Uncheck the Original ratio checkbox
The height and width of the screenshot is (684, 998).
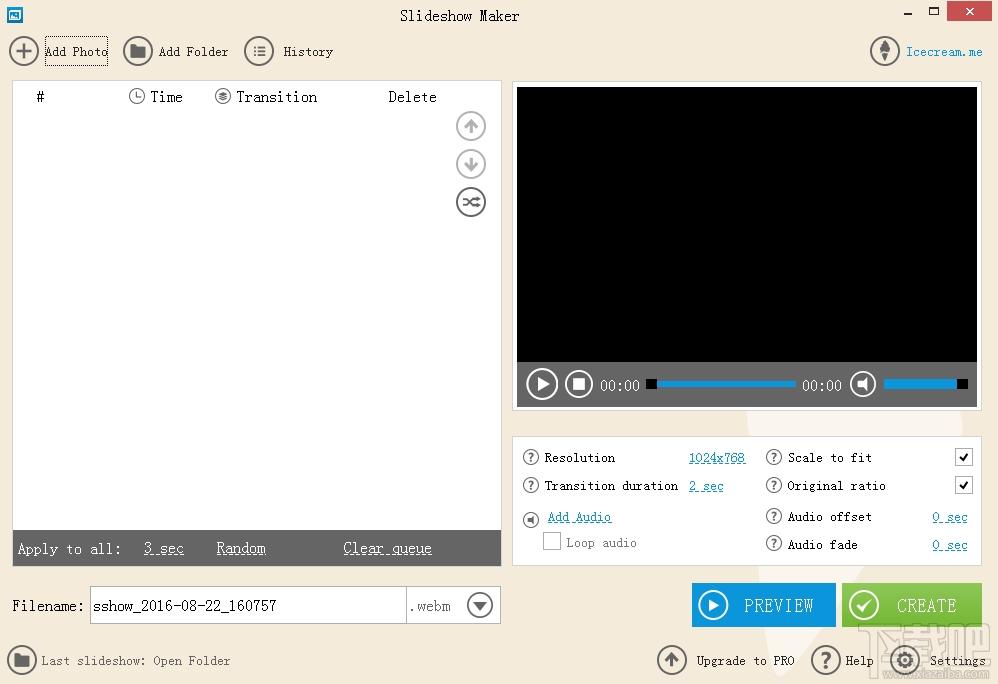tap(964, 485)
